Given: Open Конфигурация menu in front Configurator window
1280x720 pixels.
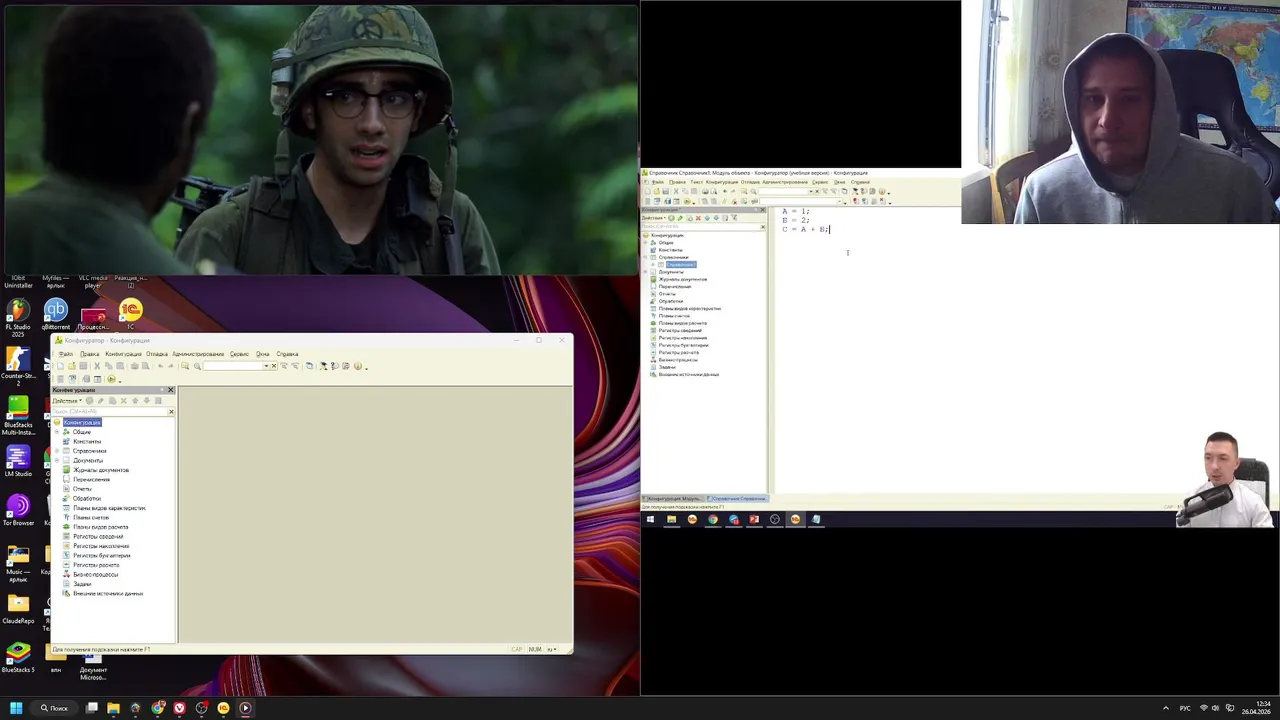Looking at the screenshot, I should click(x=123, y=354).
